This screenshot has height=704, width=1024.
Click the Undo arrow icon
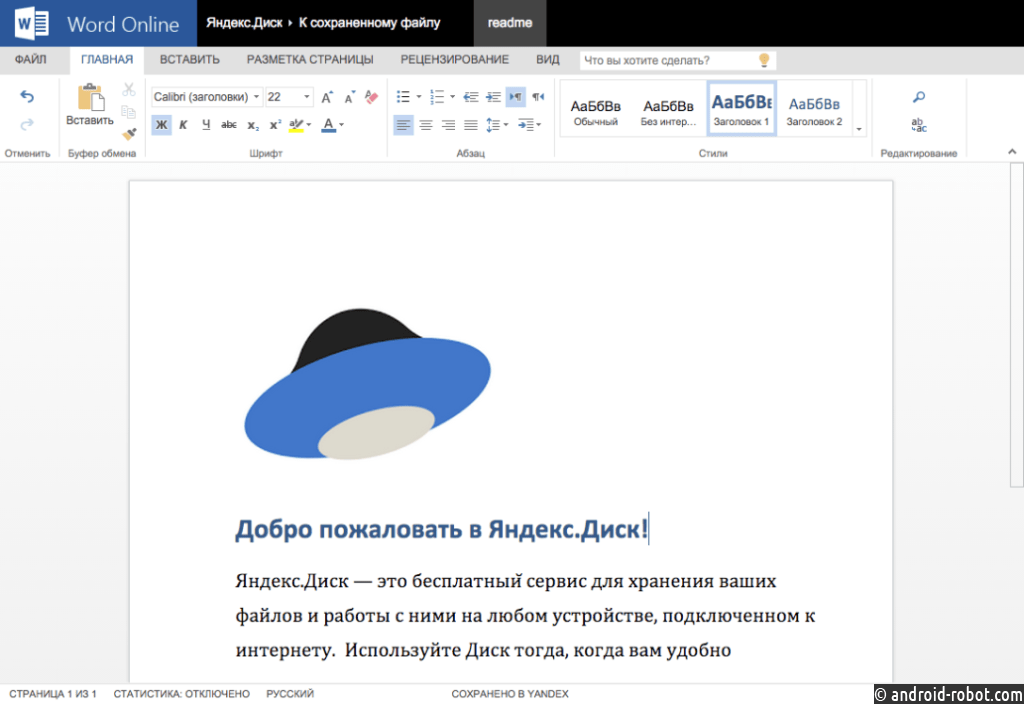[27, 97]
